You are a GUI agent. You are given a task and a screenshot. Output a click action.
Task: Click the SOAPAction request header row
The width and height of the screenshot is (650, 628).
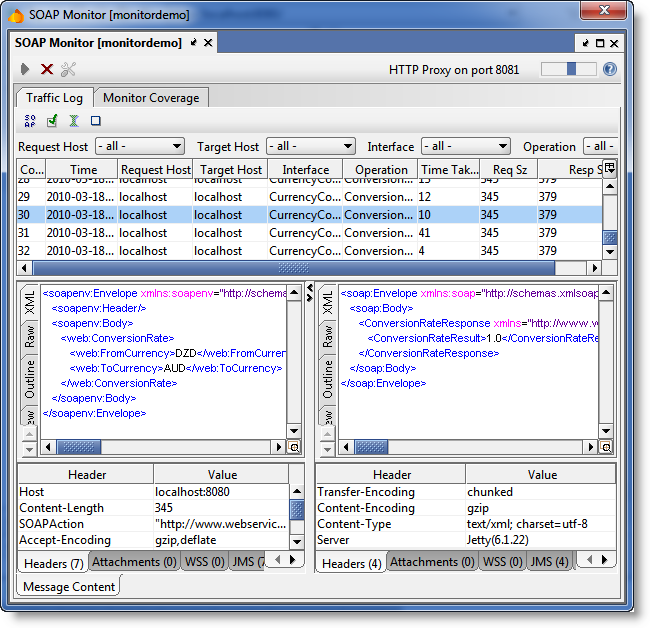click(x=153, y=524)
